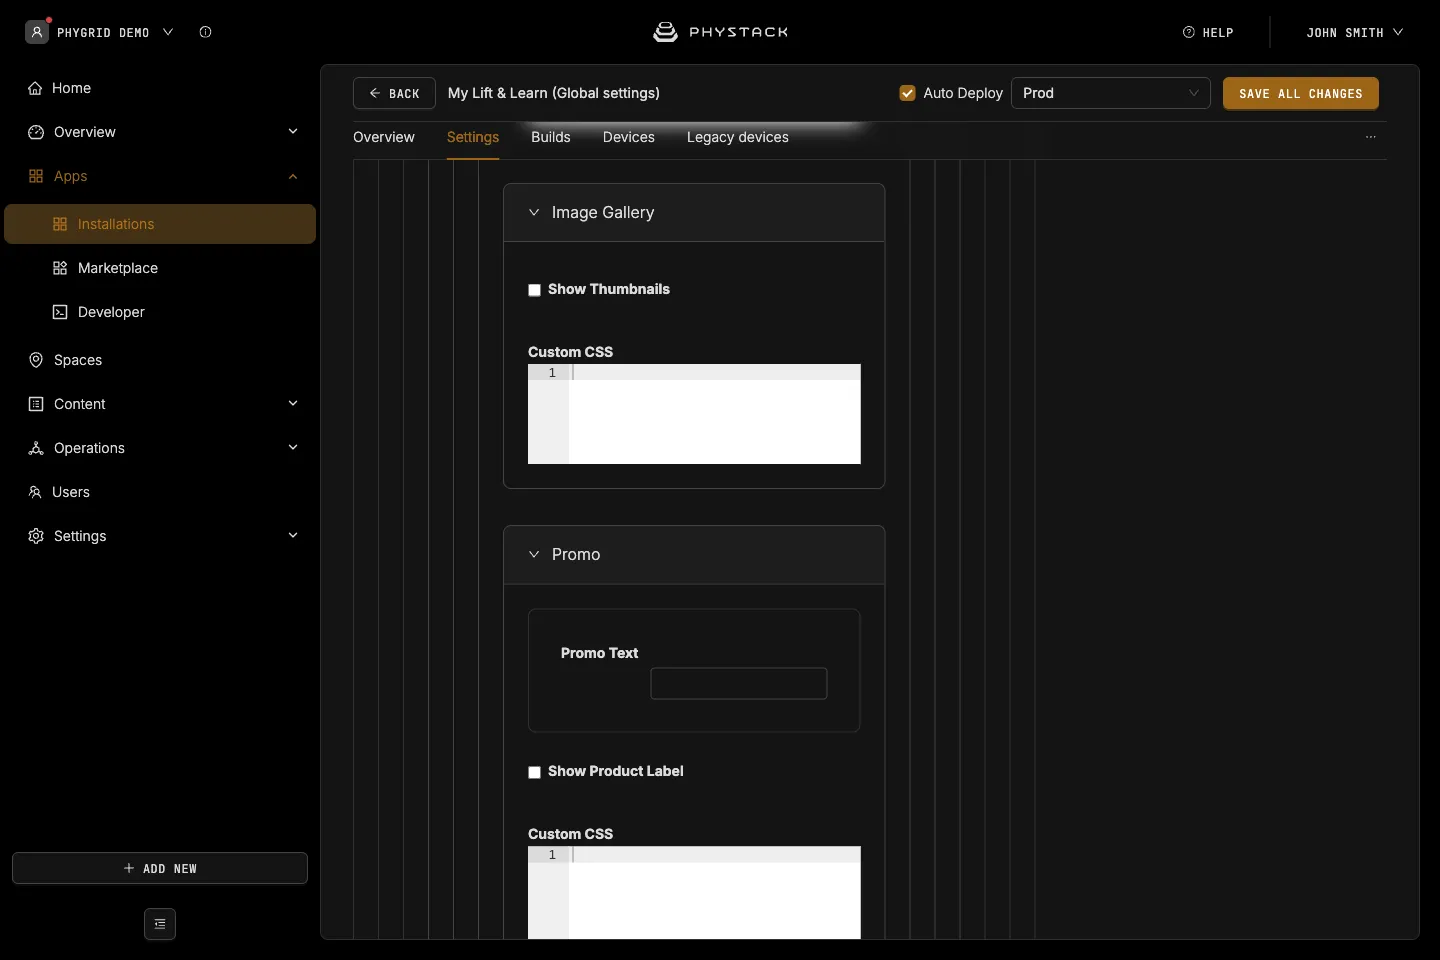Open the Developer terminal icon
This screenshot has width=1440, height=960.
(x=60, y=312)
